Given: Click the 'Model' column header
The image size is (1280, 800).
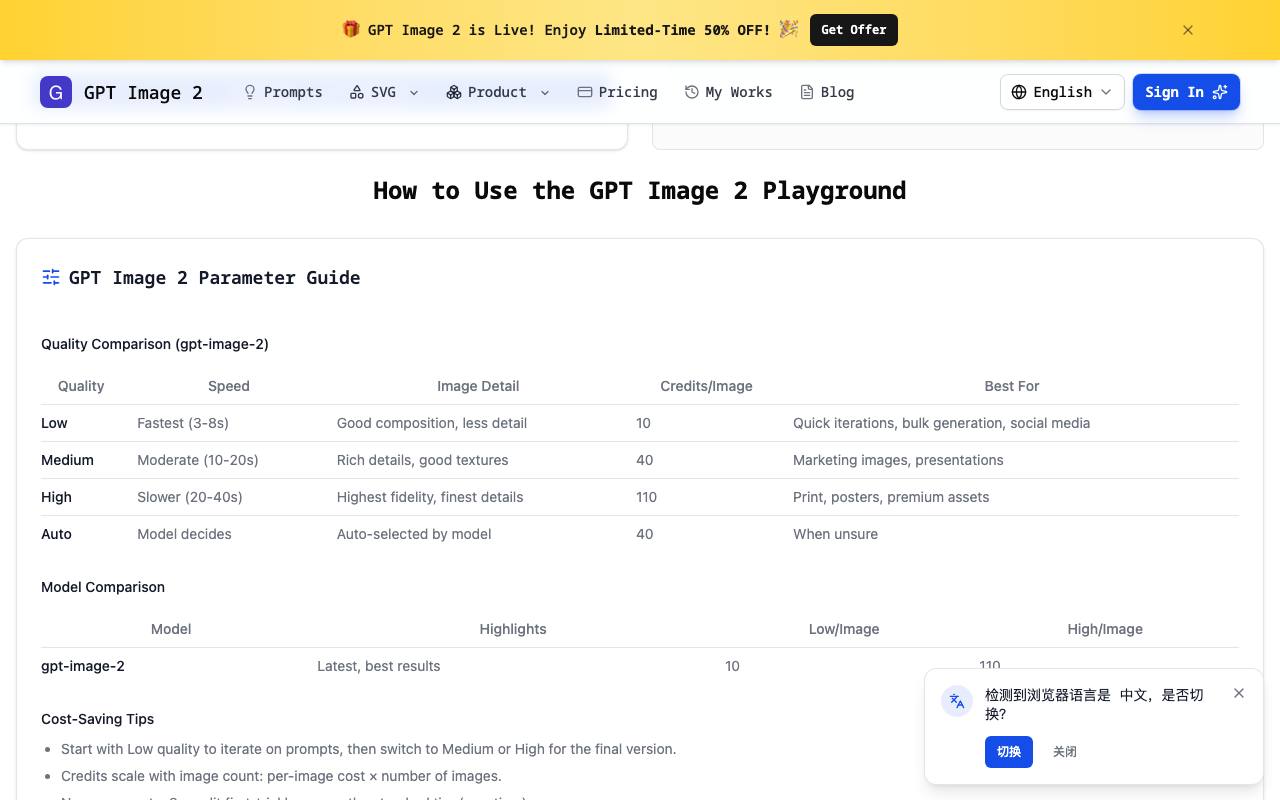Looking at the screenshot, I should click(x=171, y=629).
